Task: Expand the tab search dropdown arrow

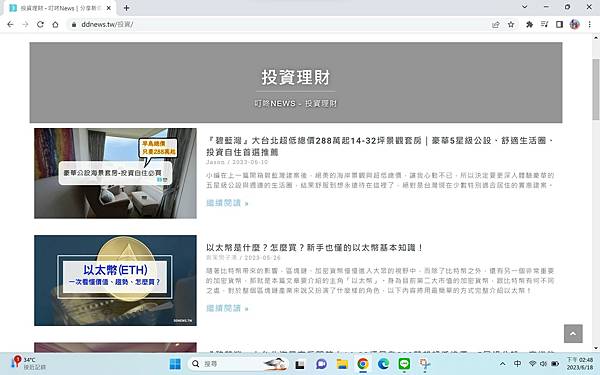Action: [x=525, y=7]
